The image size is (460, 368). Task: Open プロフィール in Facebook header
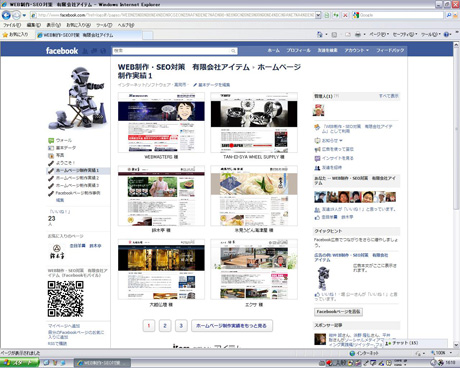point(298,50)
